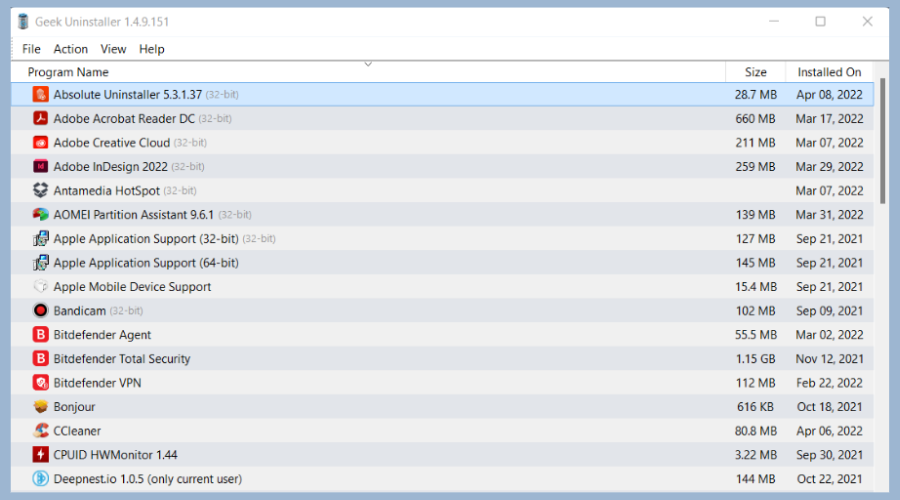Select CPUID HWMonitor 1.44 name
900x500 pixels.
(x=115, y=455)
